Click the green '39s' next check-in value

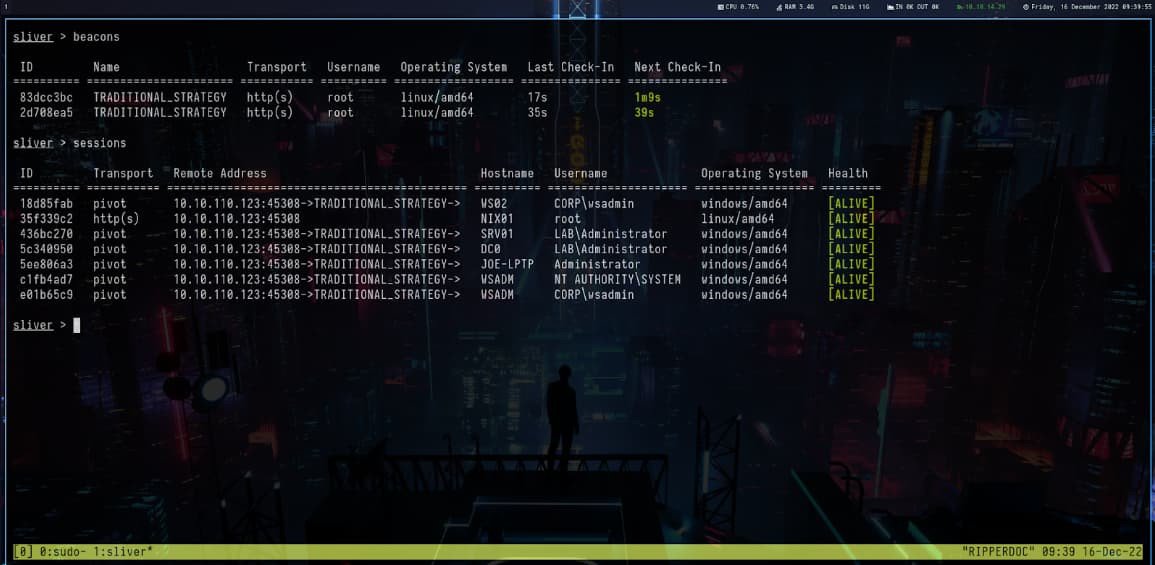(644, 113)
